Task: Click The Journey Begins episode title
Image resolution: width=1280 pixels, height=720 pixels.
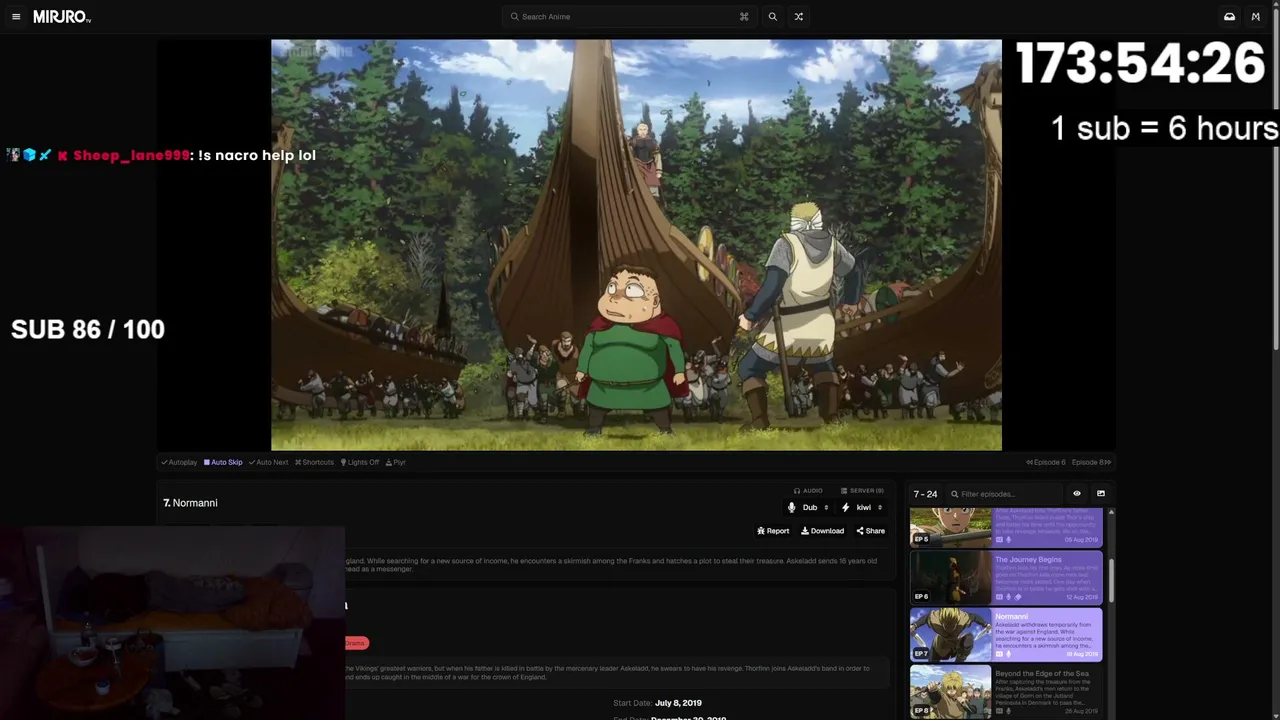Action: point(1028,560)
